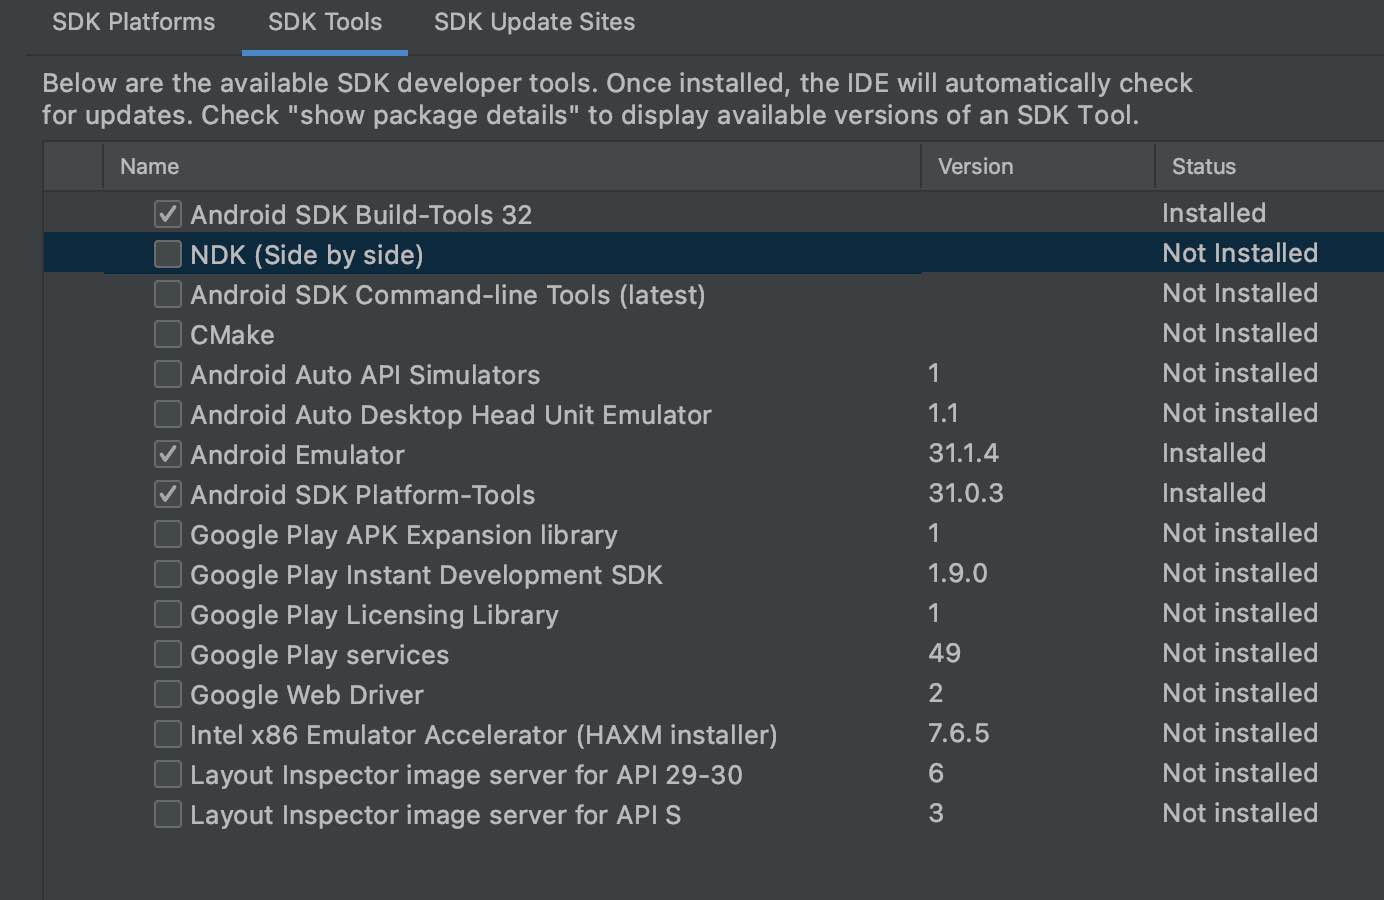
Task: Sort the list by Name column header
Action: 150,167
